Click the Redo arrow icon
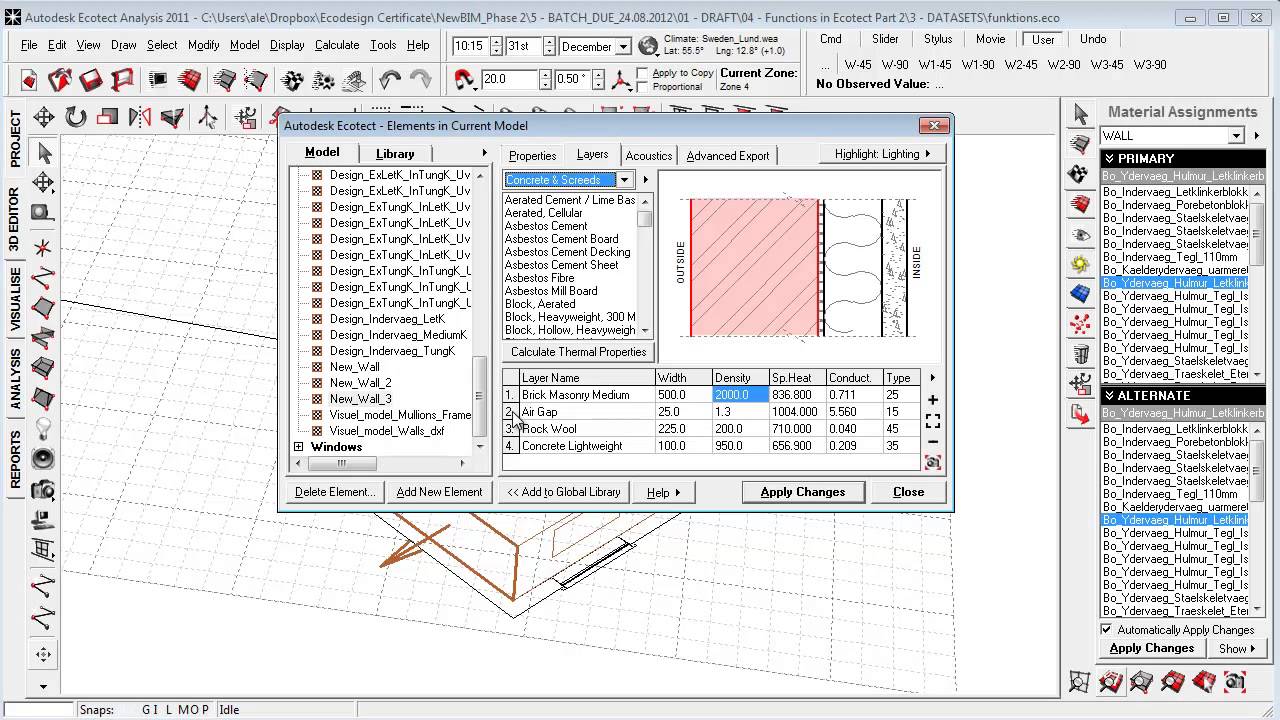Screen dimensions: 1280x720 click(421, 80)
